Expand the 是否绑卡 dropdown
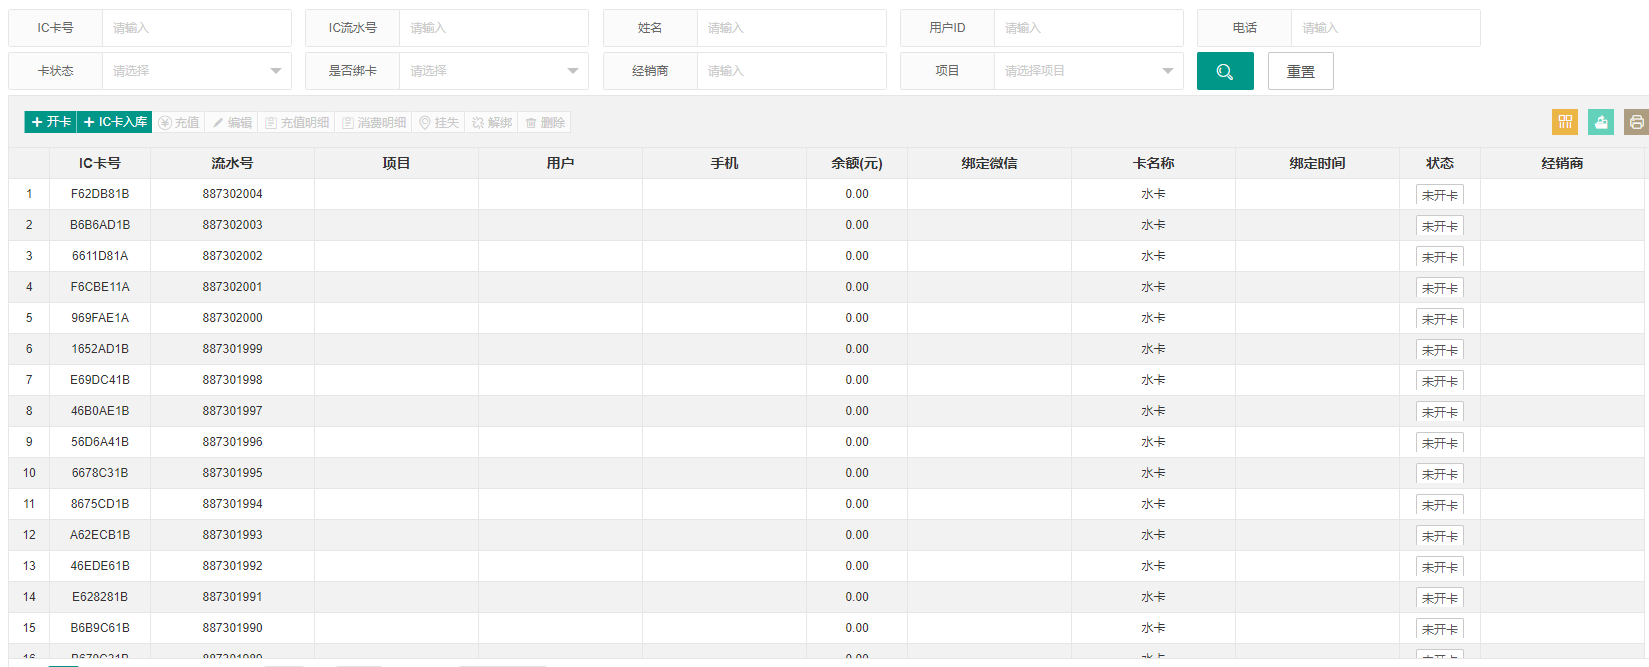The width and height of the screenshot is (1649, 667). coord(494,71)
